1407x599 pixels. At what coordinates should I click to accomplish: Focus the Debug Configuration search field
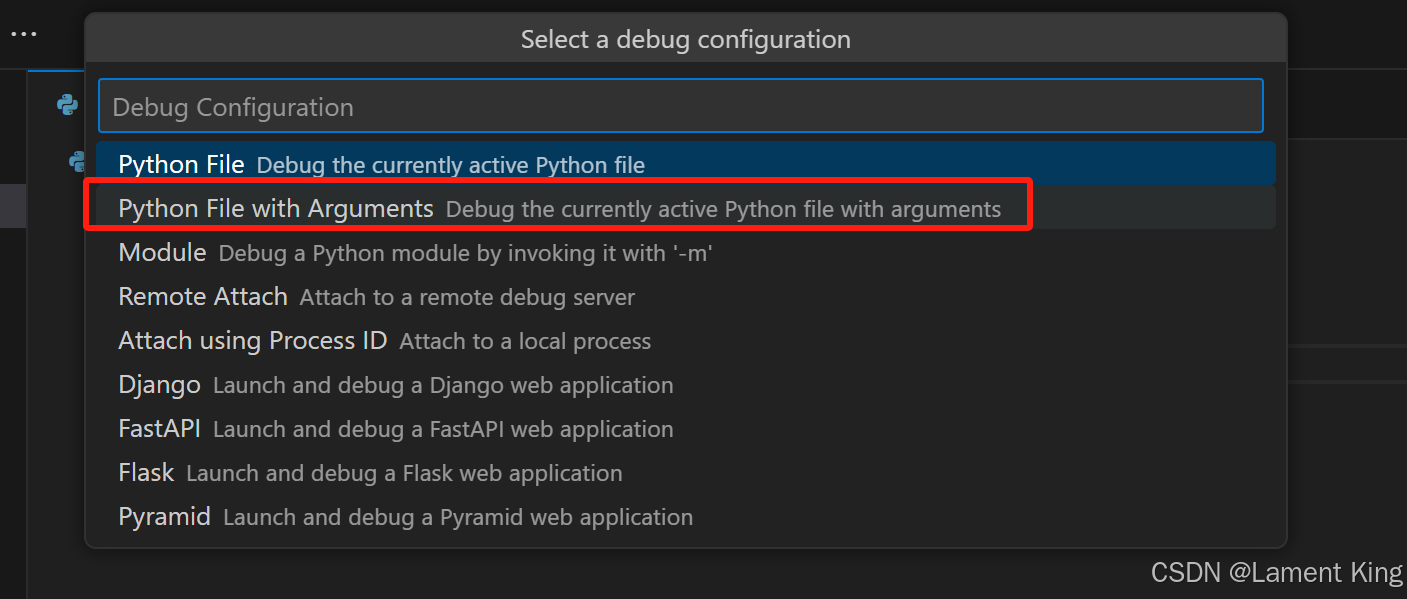click(680, 107)
